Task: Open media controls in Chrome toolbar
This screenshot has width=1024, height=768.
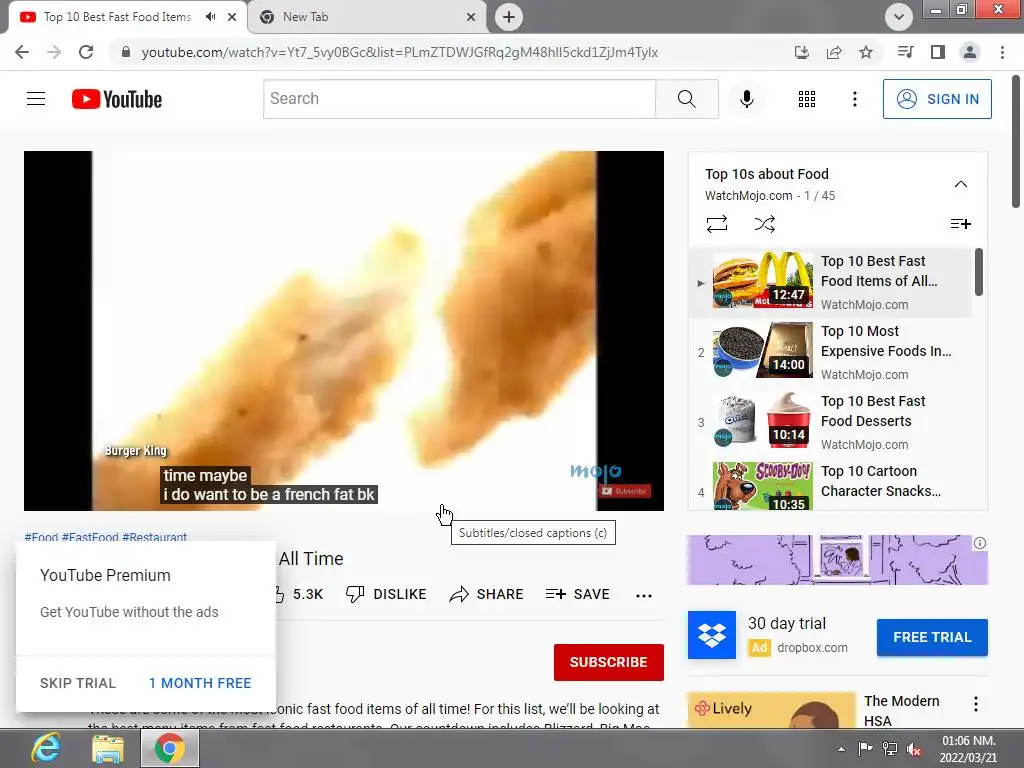Action: click(905, 52)
